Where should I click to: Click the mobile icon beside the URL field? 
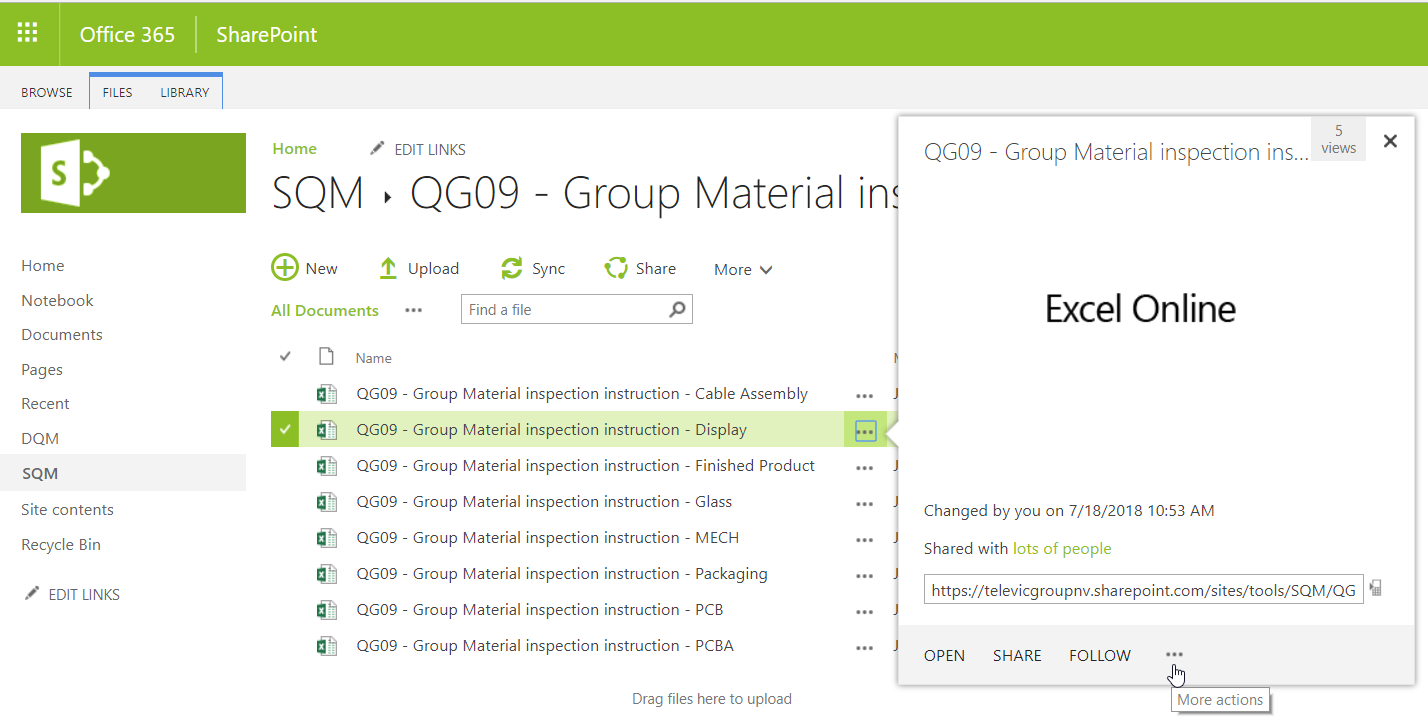pyautogui.click(x=1376, y=589)
